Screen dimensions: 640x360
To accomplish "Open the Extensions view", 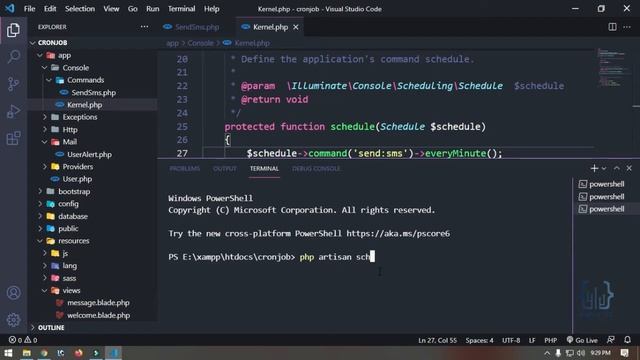I will point(13,138).
